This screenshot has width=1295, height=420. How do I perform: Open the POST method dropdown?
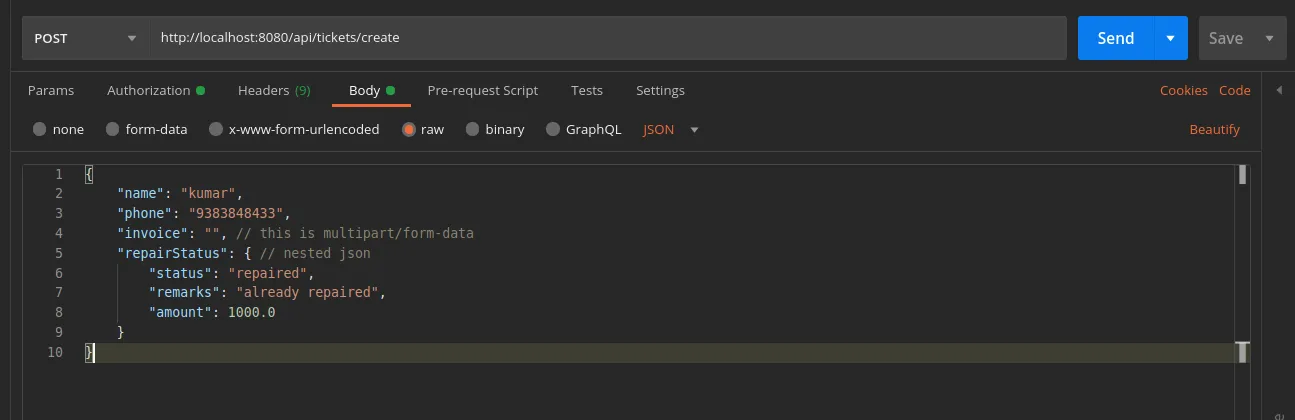85,38
